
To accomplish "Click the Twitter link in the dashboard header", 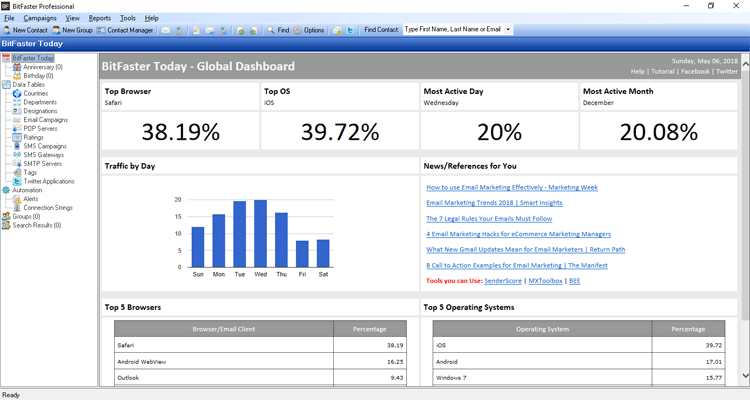I will [727, 71].
